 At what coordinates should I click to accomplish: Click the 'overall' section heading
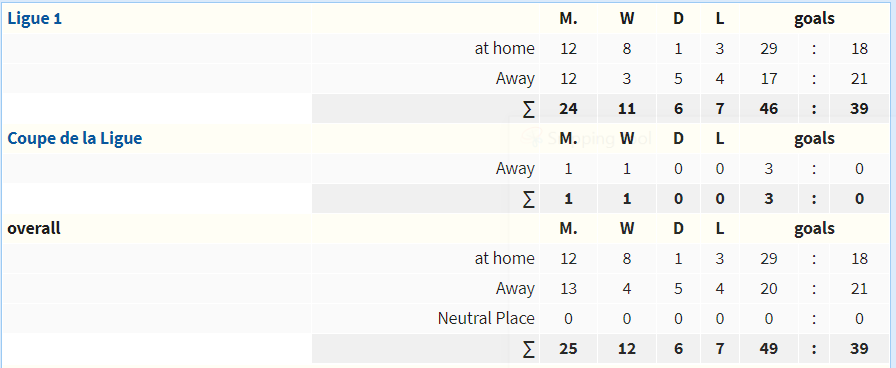click(x=34, y=229)
